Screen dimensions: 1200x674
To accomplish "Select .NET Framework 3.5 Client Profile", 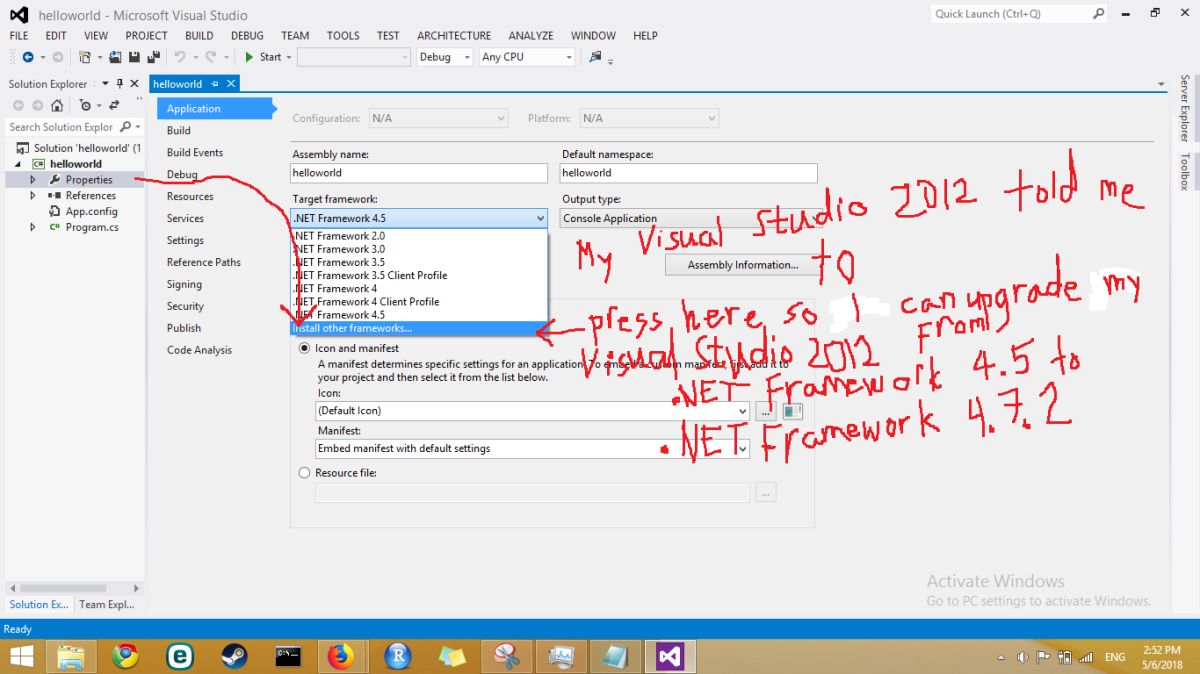I will [419, 275].
